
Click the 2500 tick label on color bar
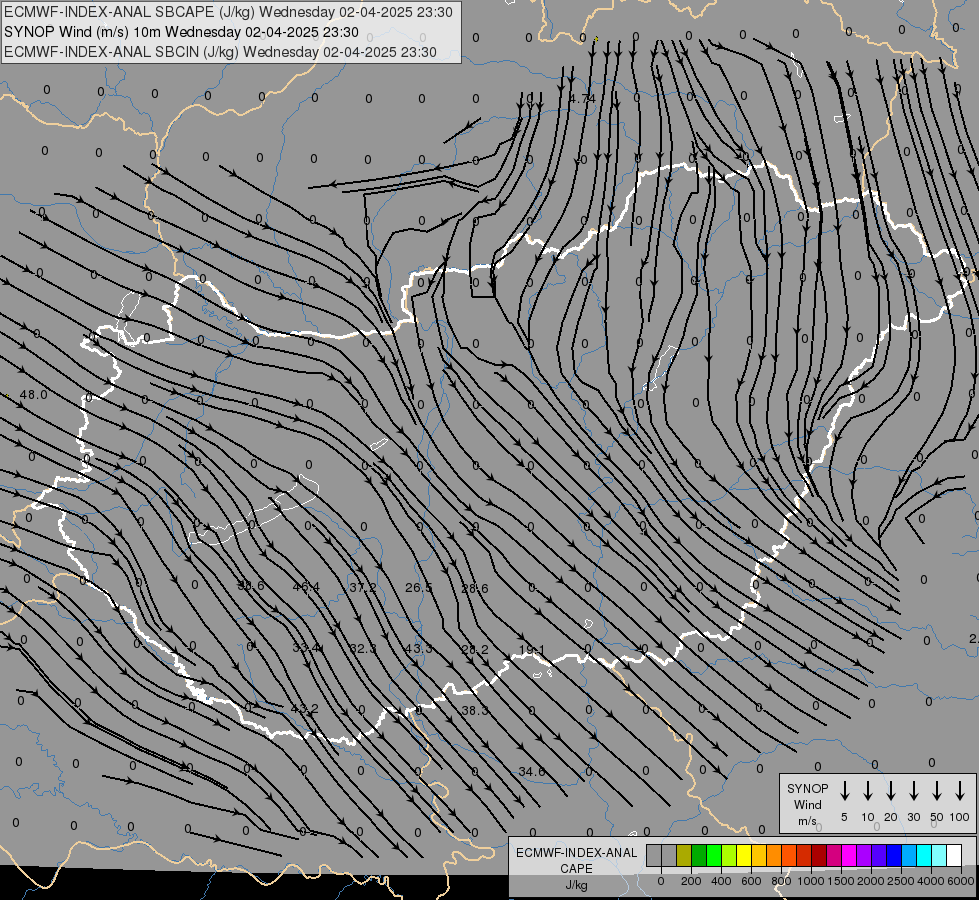[x=901, y=881]
